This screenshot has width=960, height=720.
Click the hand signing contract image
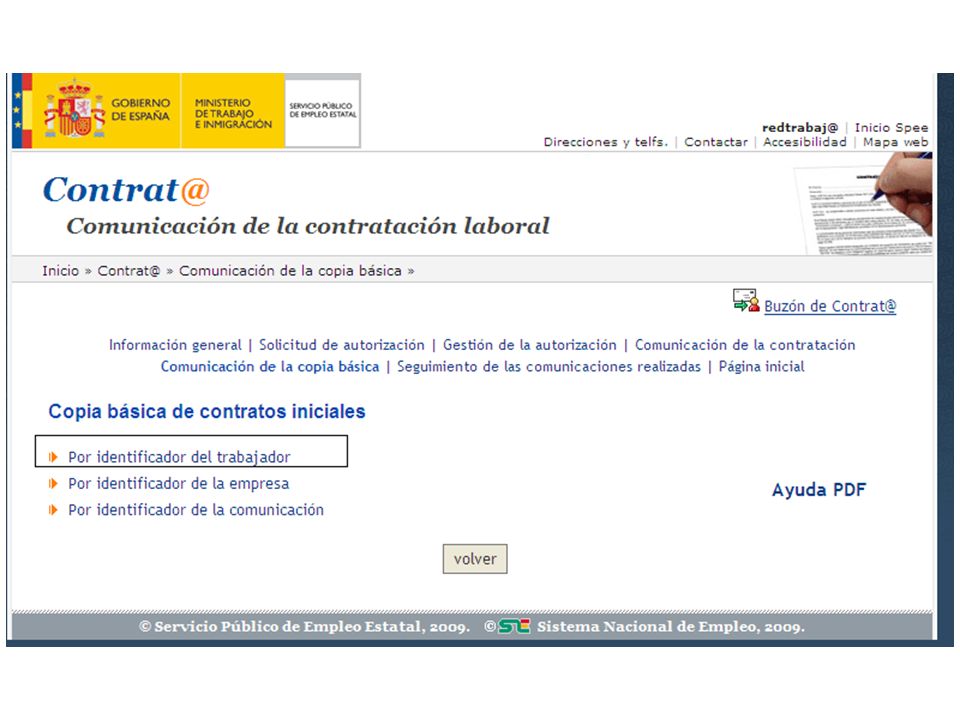[864, 204]
